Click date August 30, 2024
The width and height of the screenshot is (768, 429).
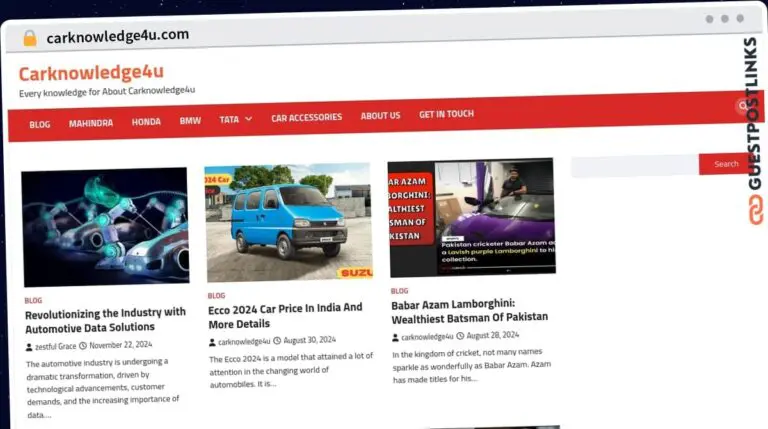coord(310,340)
